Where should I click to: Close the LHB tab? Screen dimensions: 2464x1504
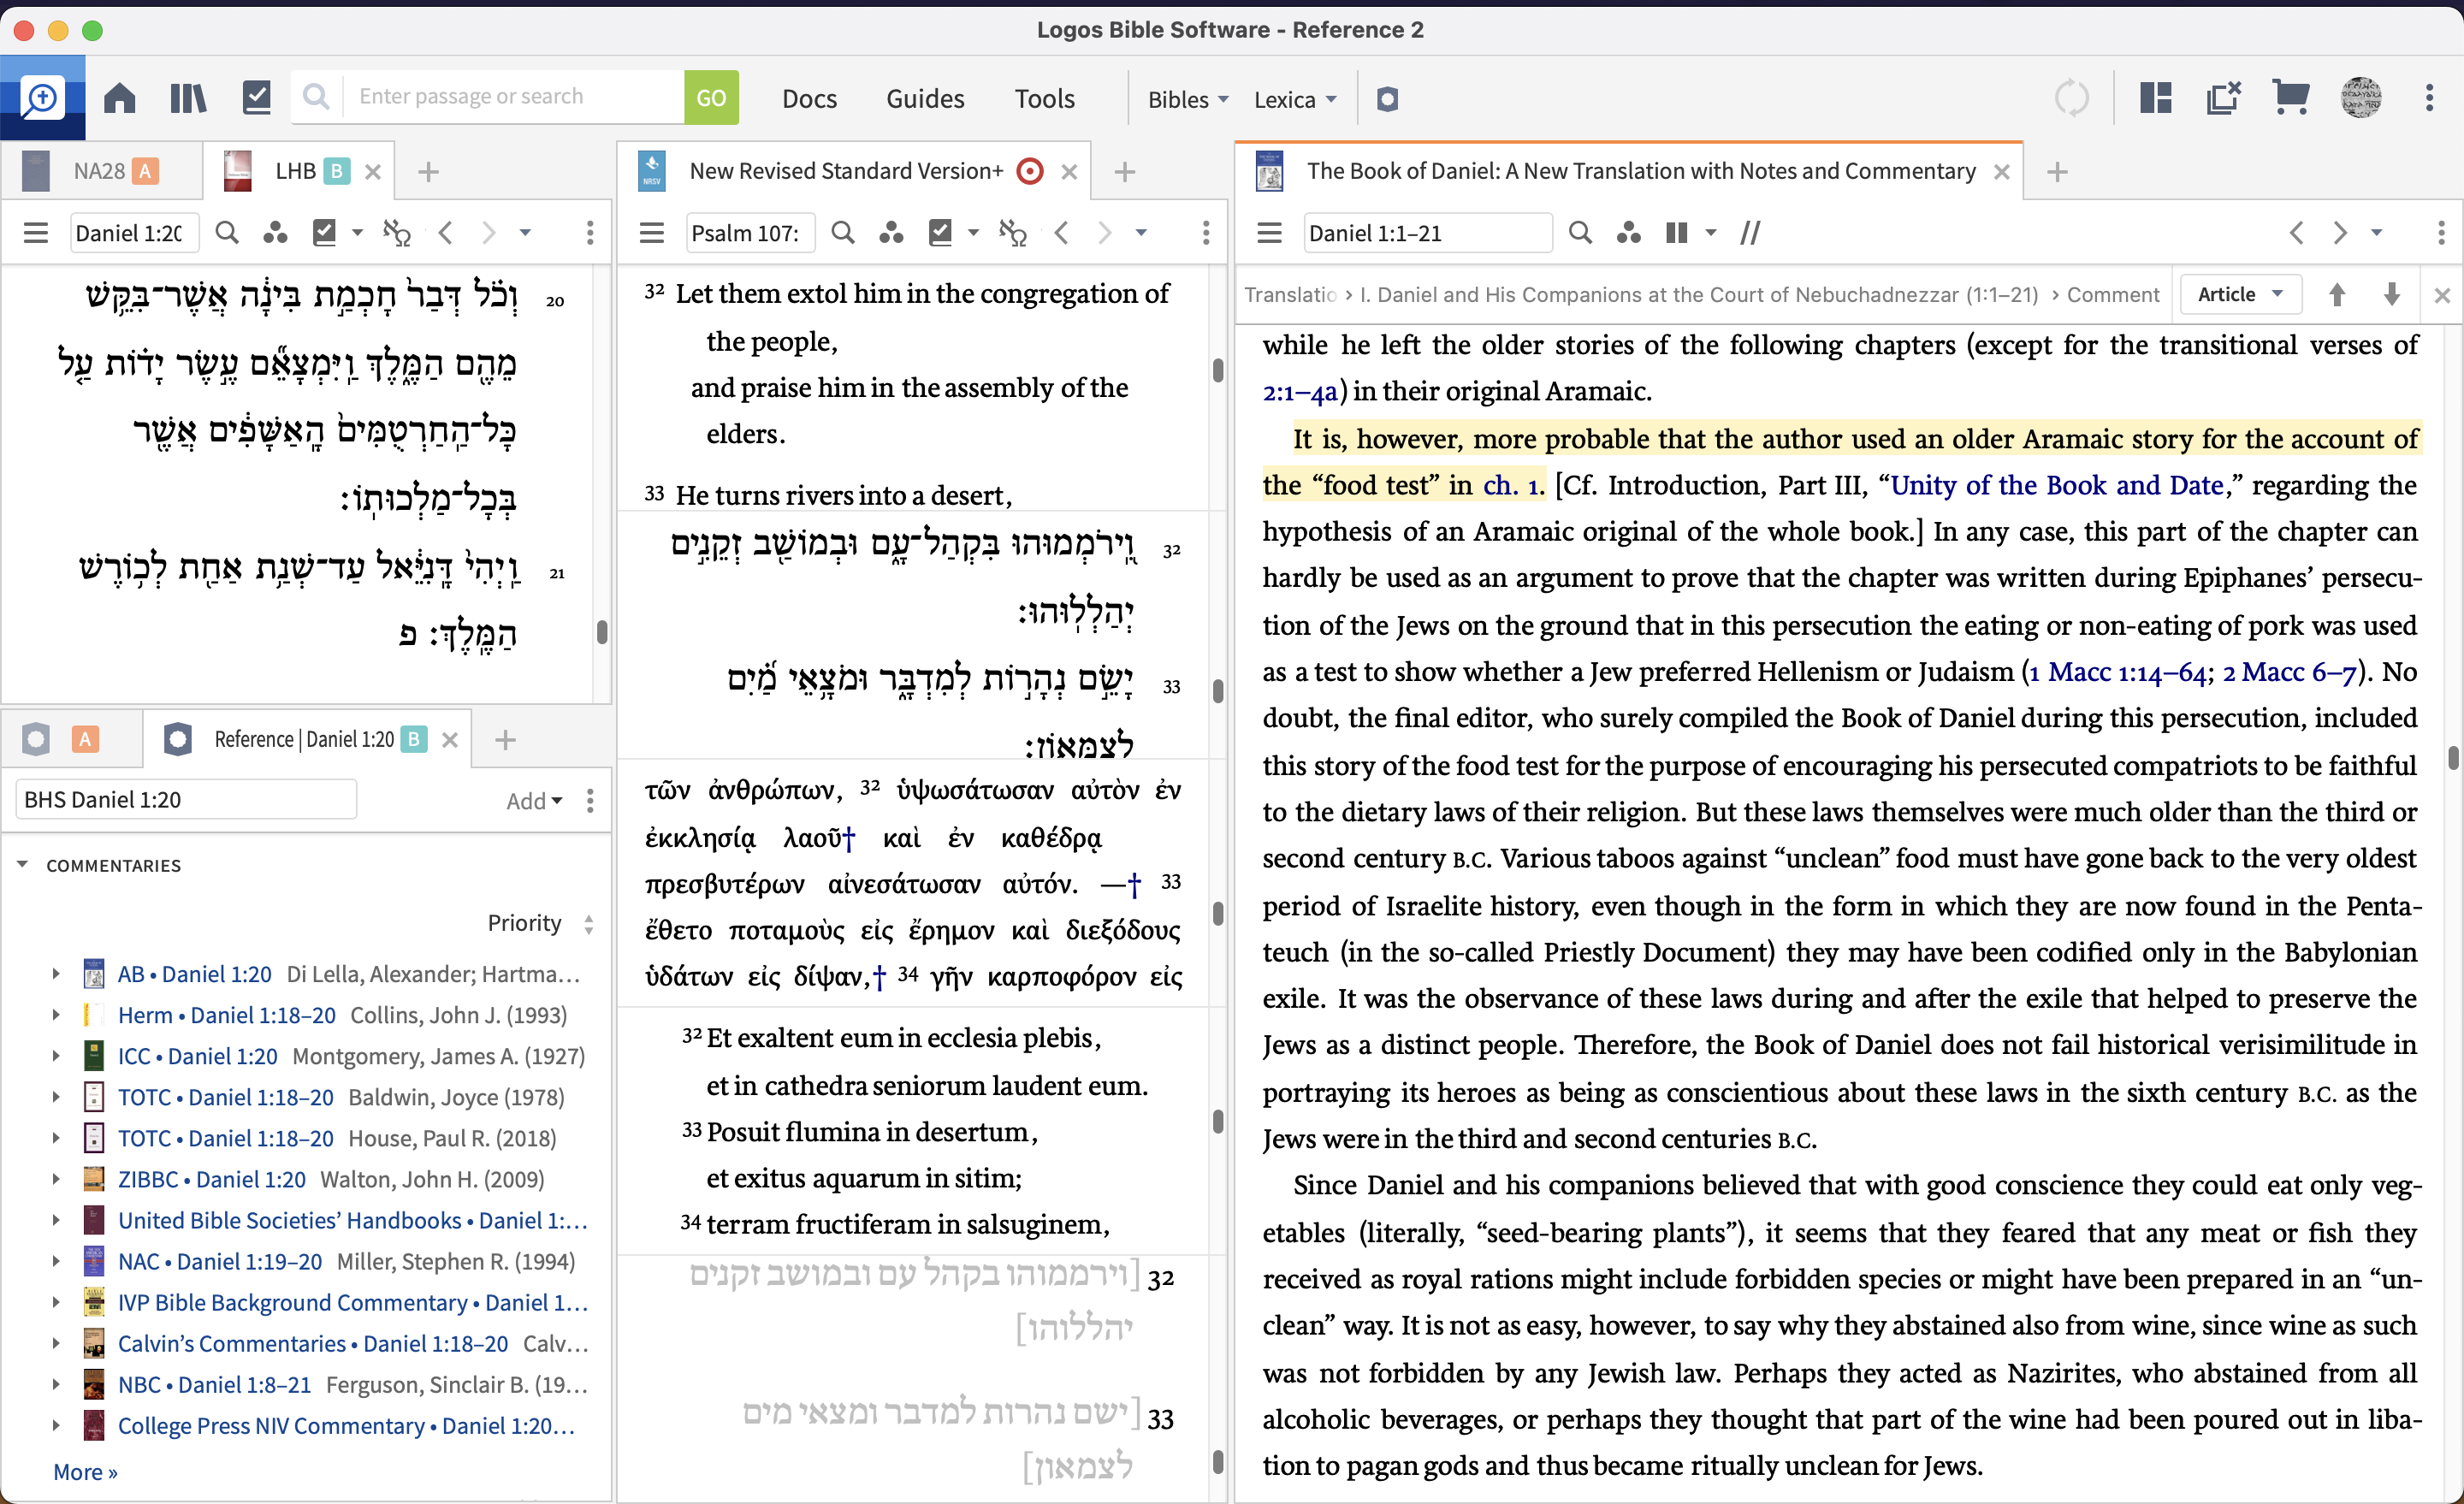(373, 172)
